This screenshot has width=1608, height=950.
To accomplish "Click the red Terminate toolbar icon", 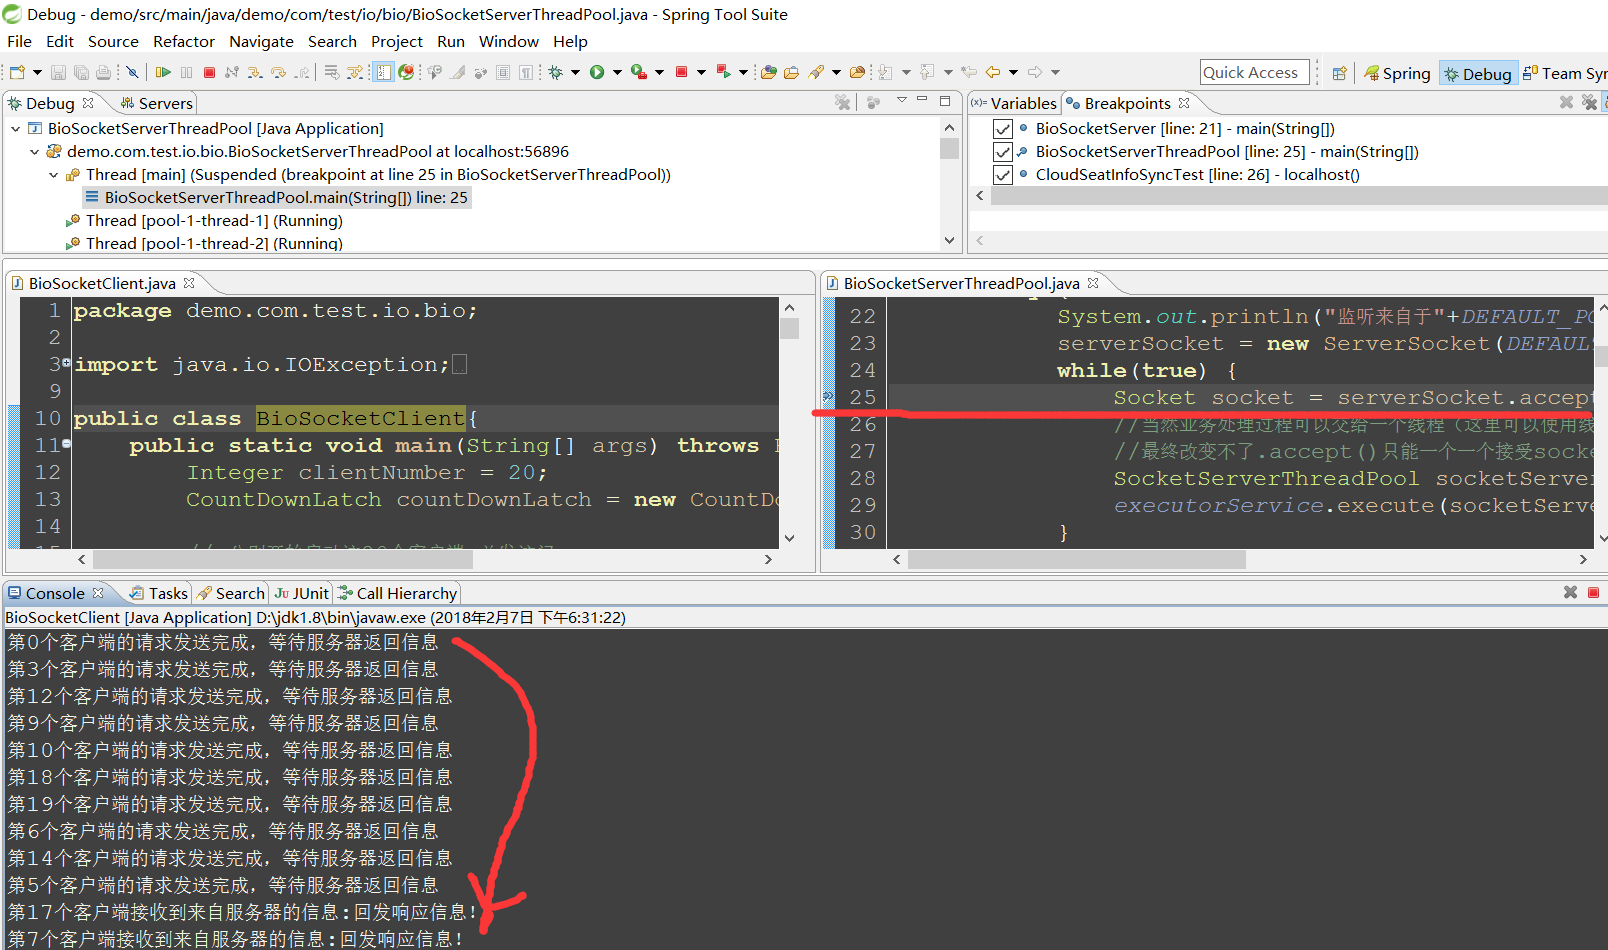I will click(x=210, y=72).
